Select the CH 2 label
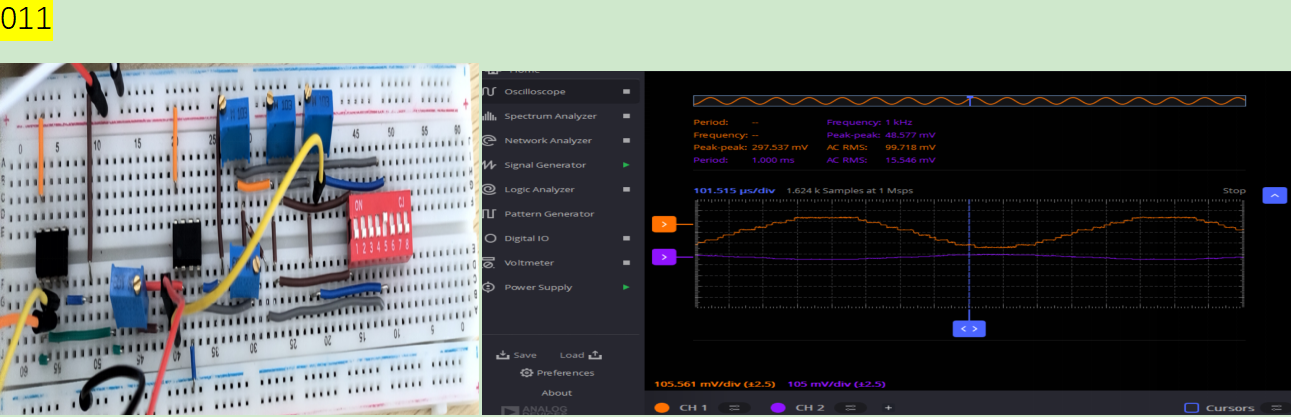The height and width of the screenshot is (417, 1291). (x=810, y=408)
